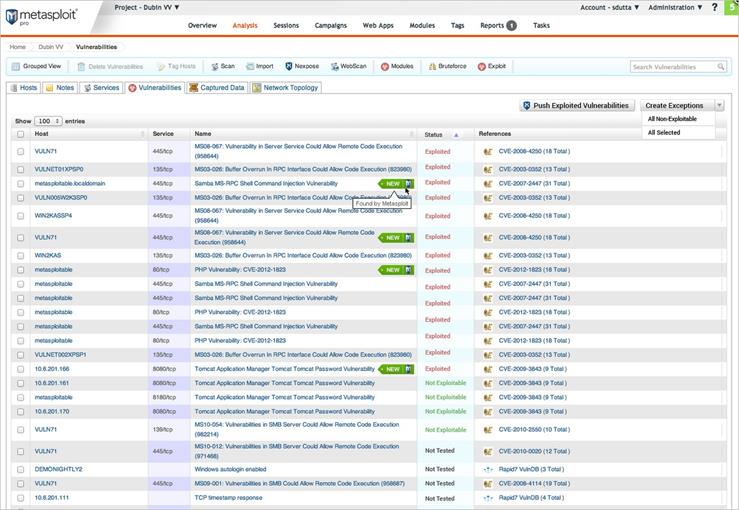Click the Scan toolbar icon
This screenshot has width=739, height=510.
(x=221, y=66)
